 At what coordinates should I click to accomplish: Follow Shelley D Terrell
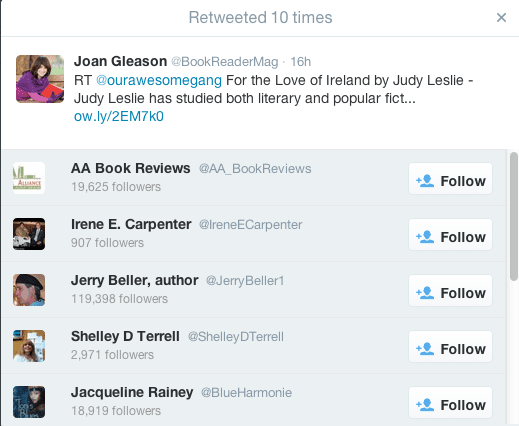tap(450, 349)
